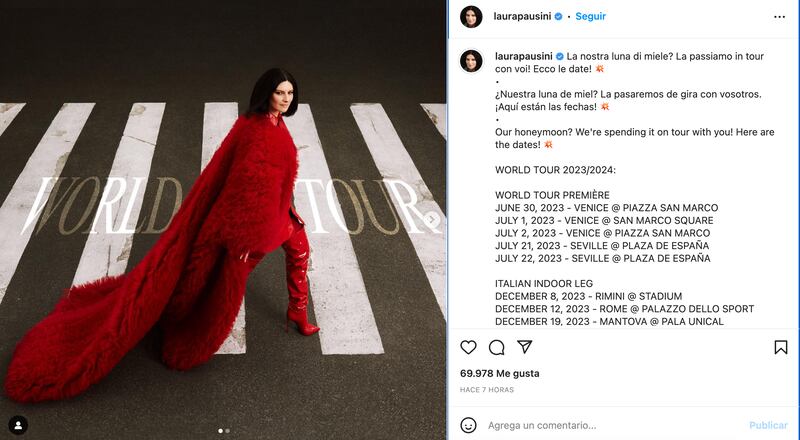Viewport: 800px width, 440px height.
Task: Like the post with heart icon
Action: [x=468, y=348]
